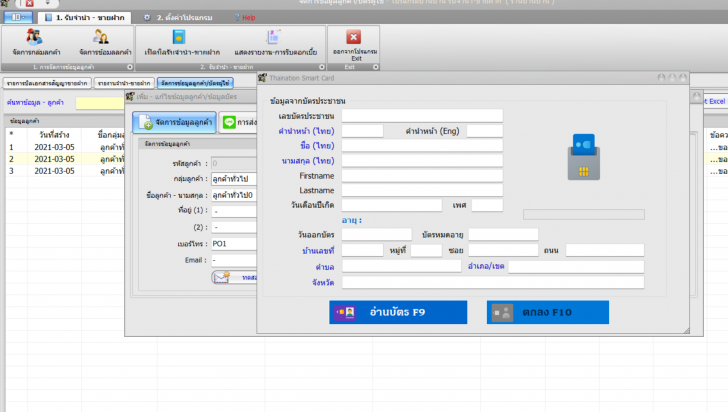
Task: Click the smart card reader image
Action: [584, 157]
